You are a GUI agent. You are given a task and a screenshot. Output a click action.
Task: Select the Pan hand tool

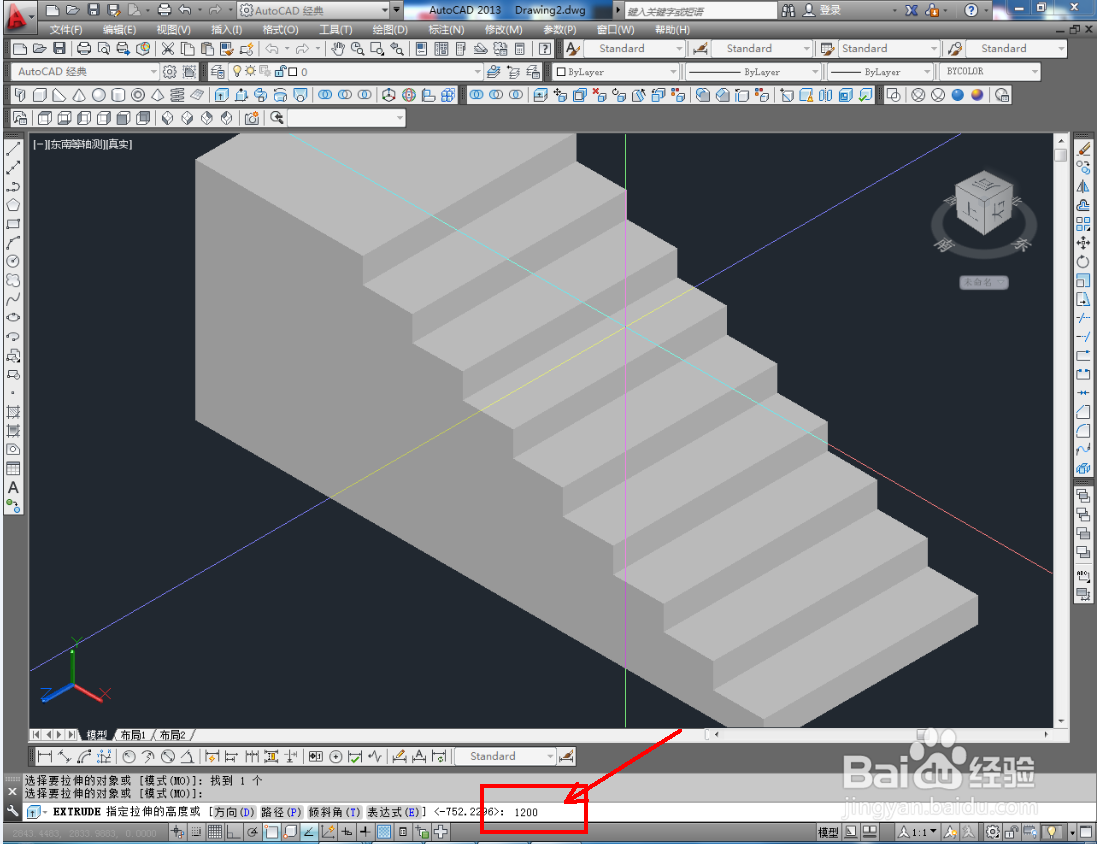tap(338, 48)
